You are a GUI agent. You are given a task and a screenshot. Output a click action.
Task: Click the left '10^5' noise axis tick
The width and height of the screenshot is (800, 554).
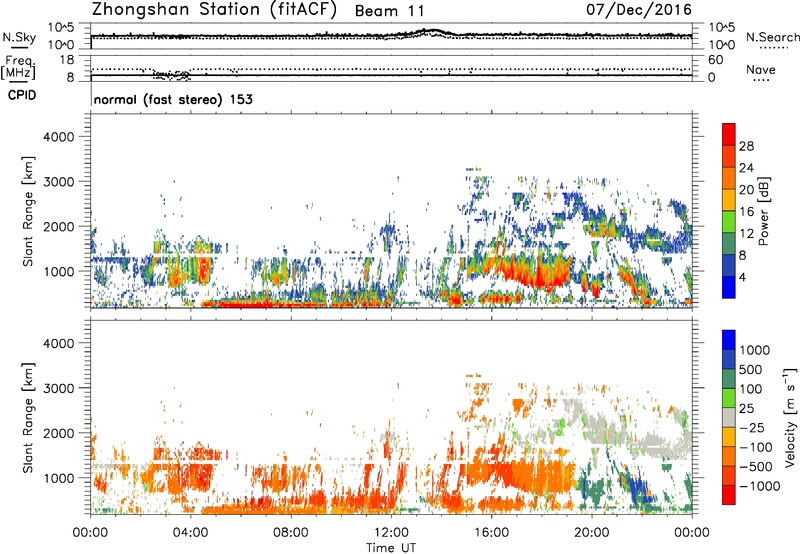pos(61,27)
